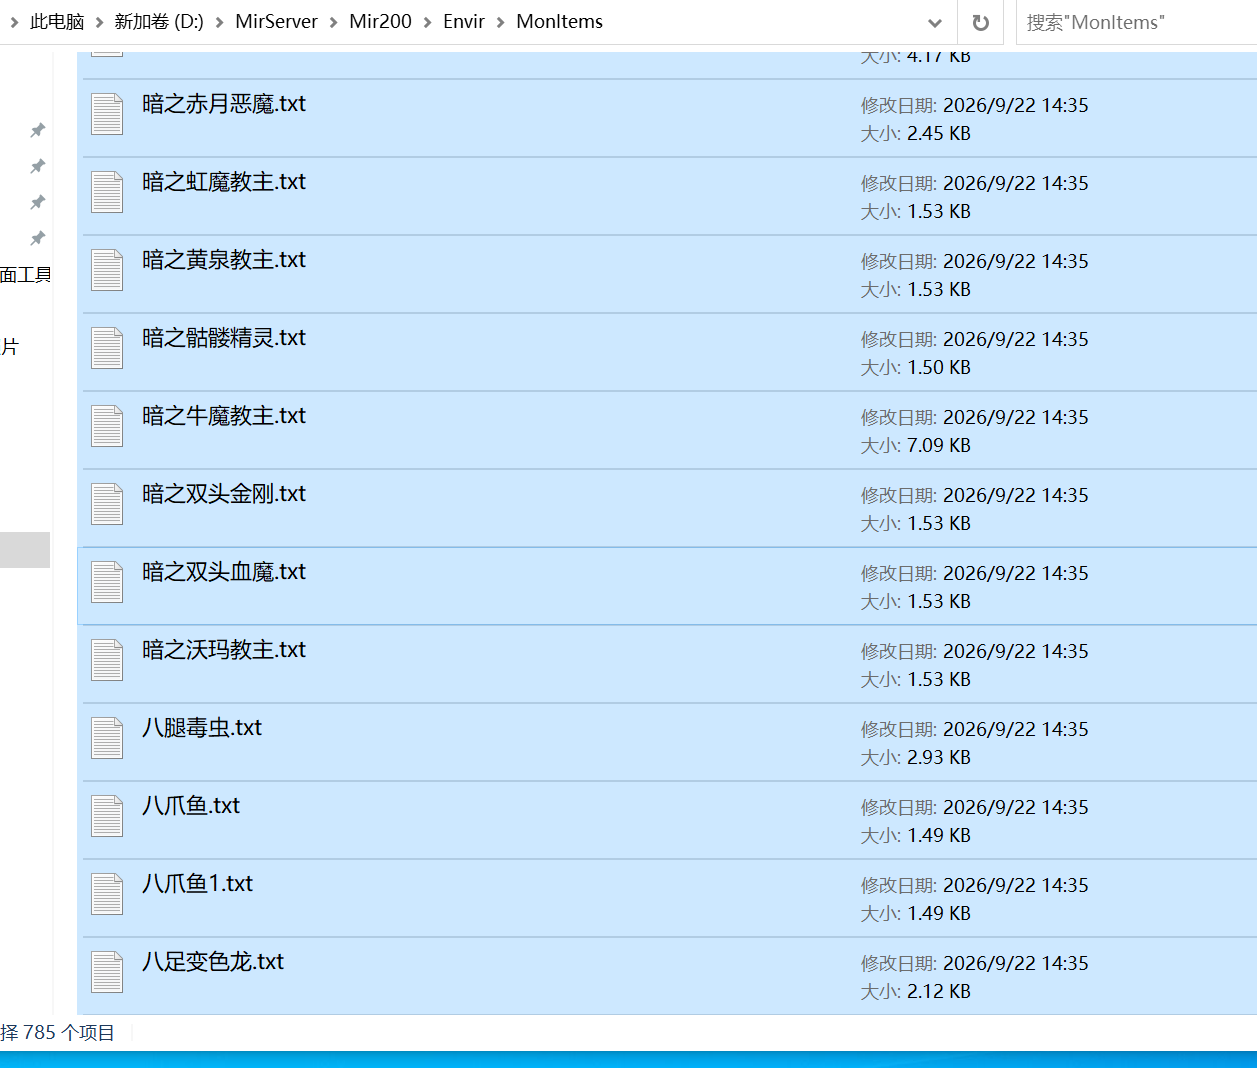Click the third pin icon in sidebar
Image resolution: width=1257 pixels, height=1068 pixels.
(38, 202)
